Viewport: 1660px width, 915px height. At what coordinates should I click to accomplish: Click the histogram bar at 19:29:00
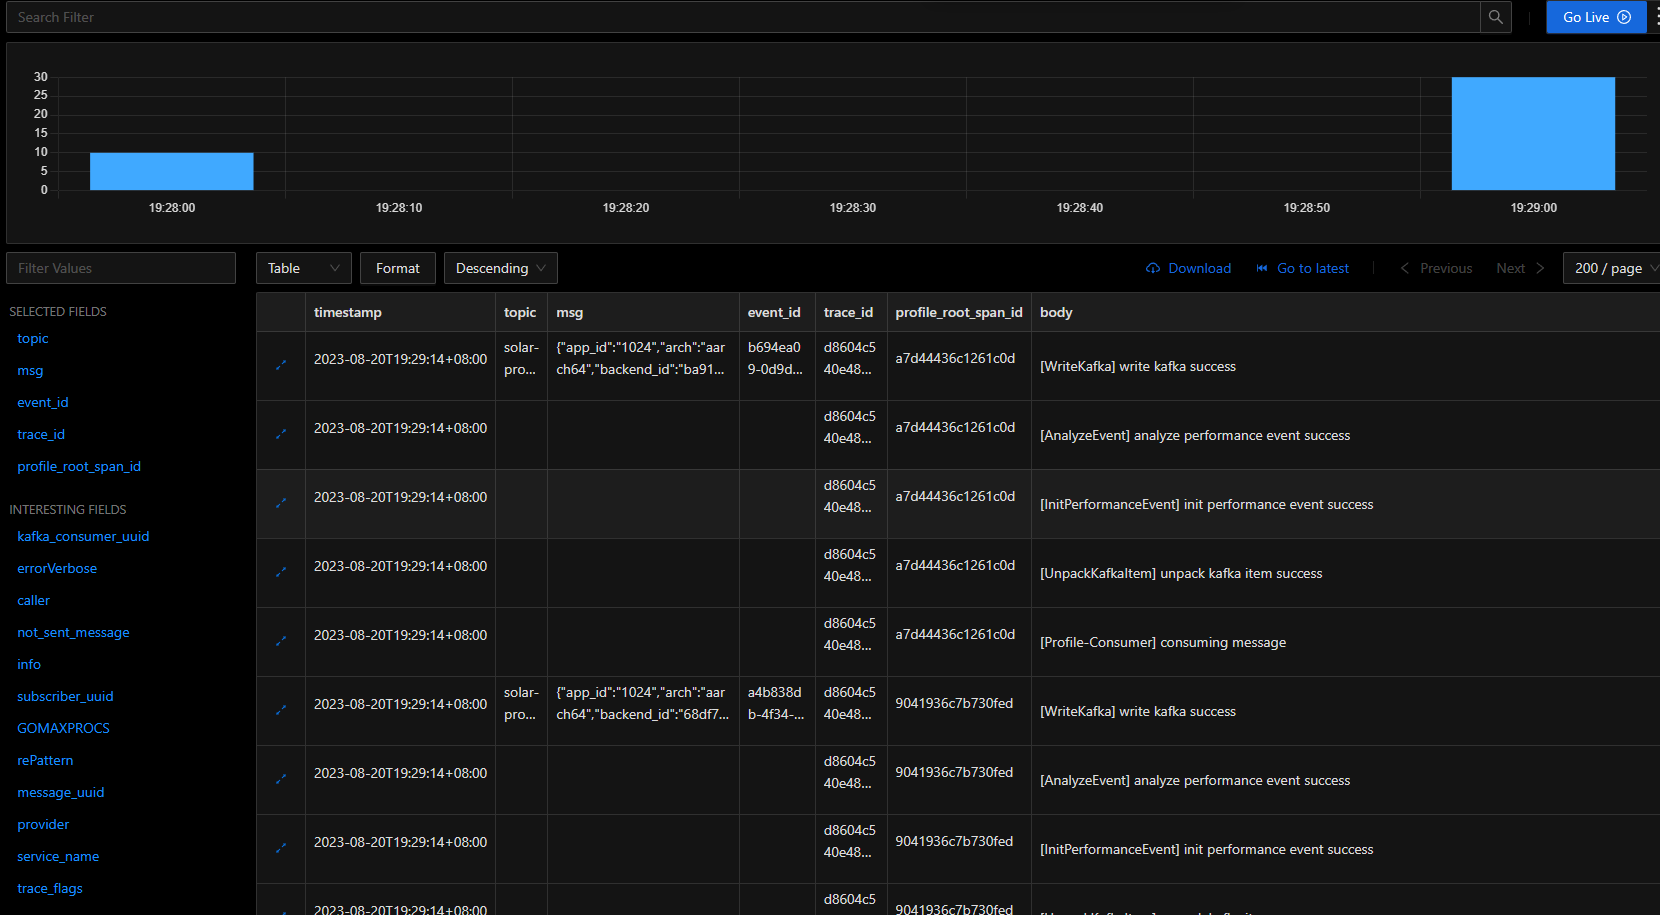click(1533, 133)
